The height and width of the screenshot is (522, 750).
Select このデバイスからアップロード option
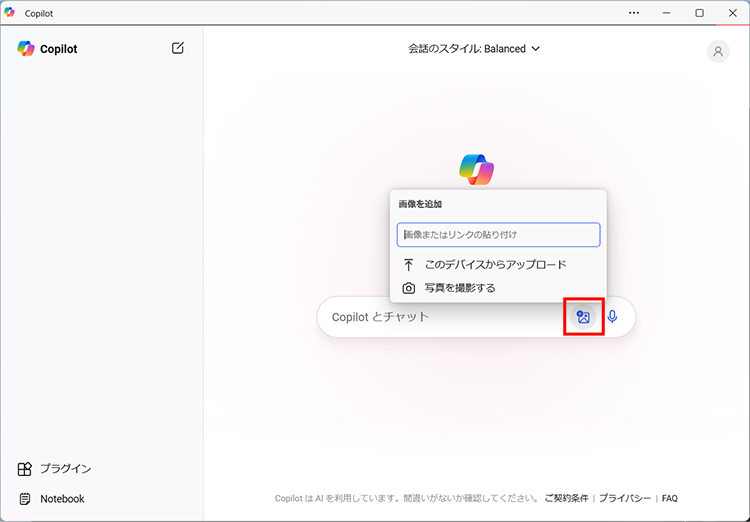point(498,265)
